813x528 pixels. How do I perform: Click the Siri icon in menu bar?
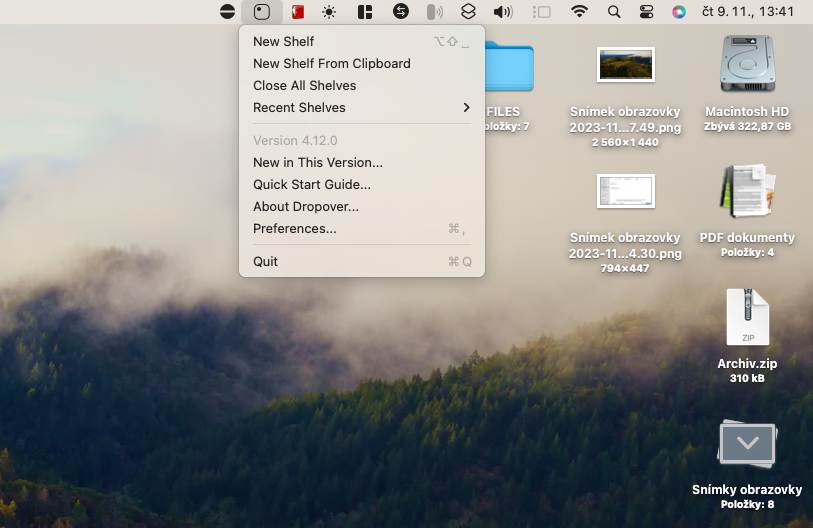tap(679, 11)
